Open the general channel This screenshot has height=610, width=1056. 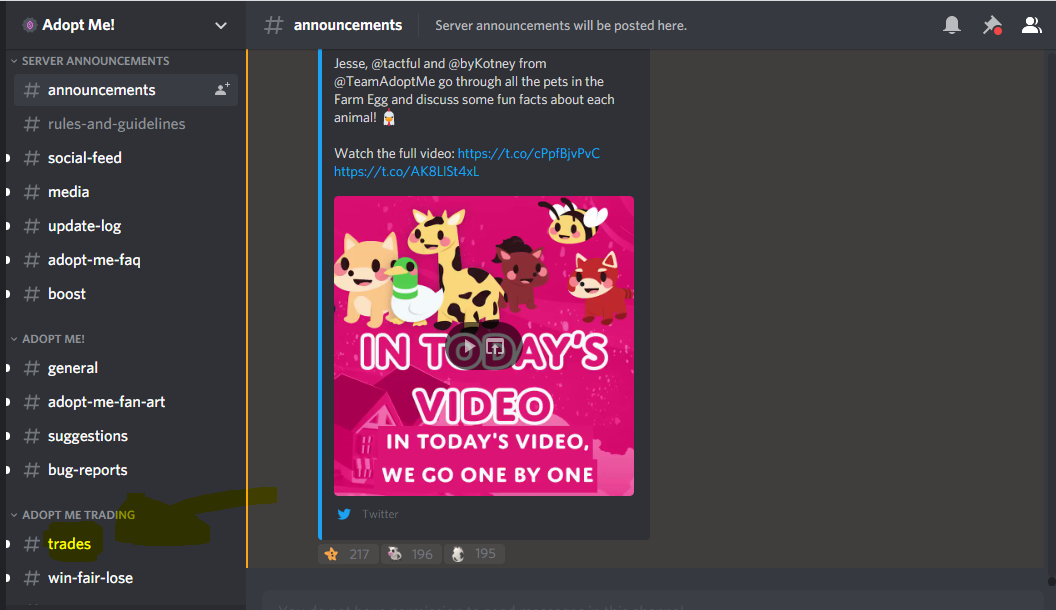point(126,368)
